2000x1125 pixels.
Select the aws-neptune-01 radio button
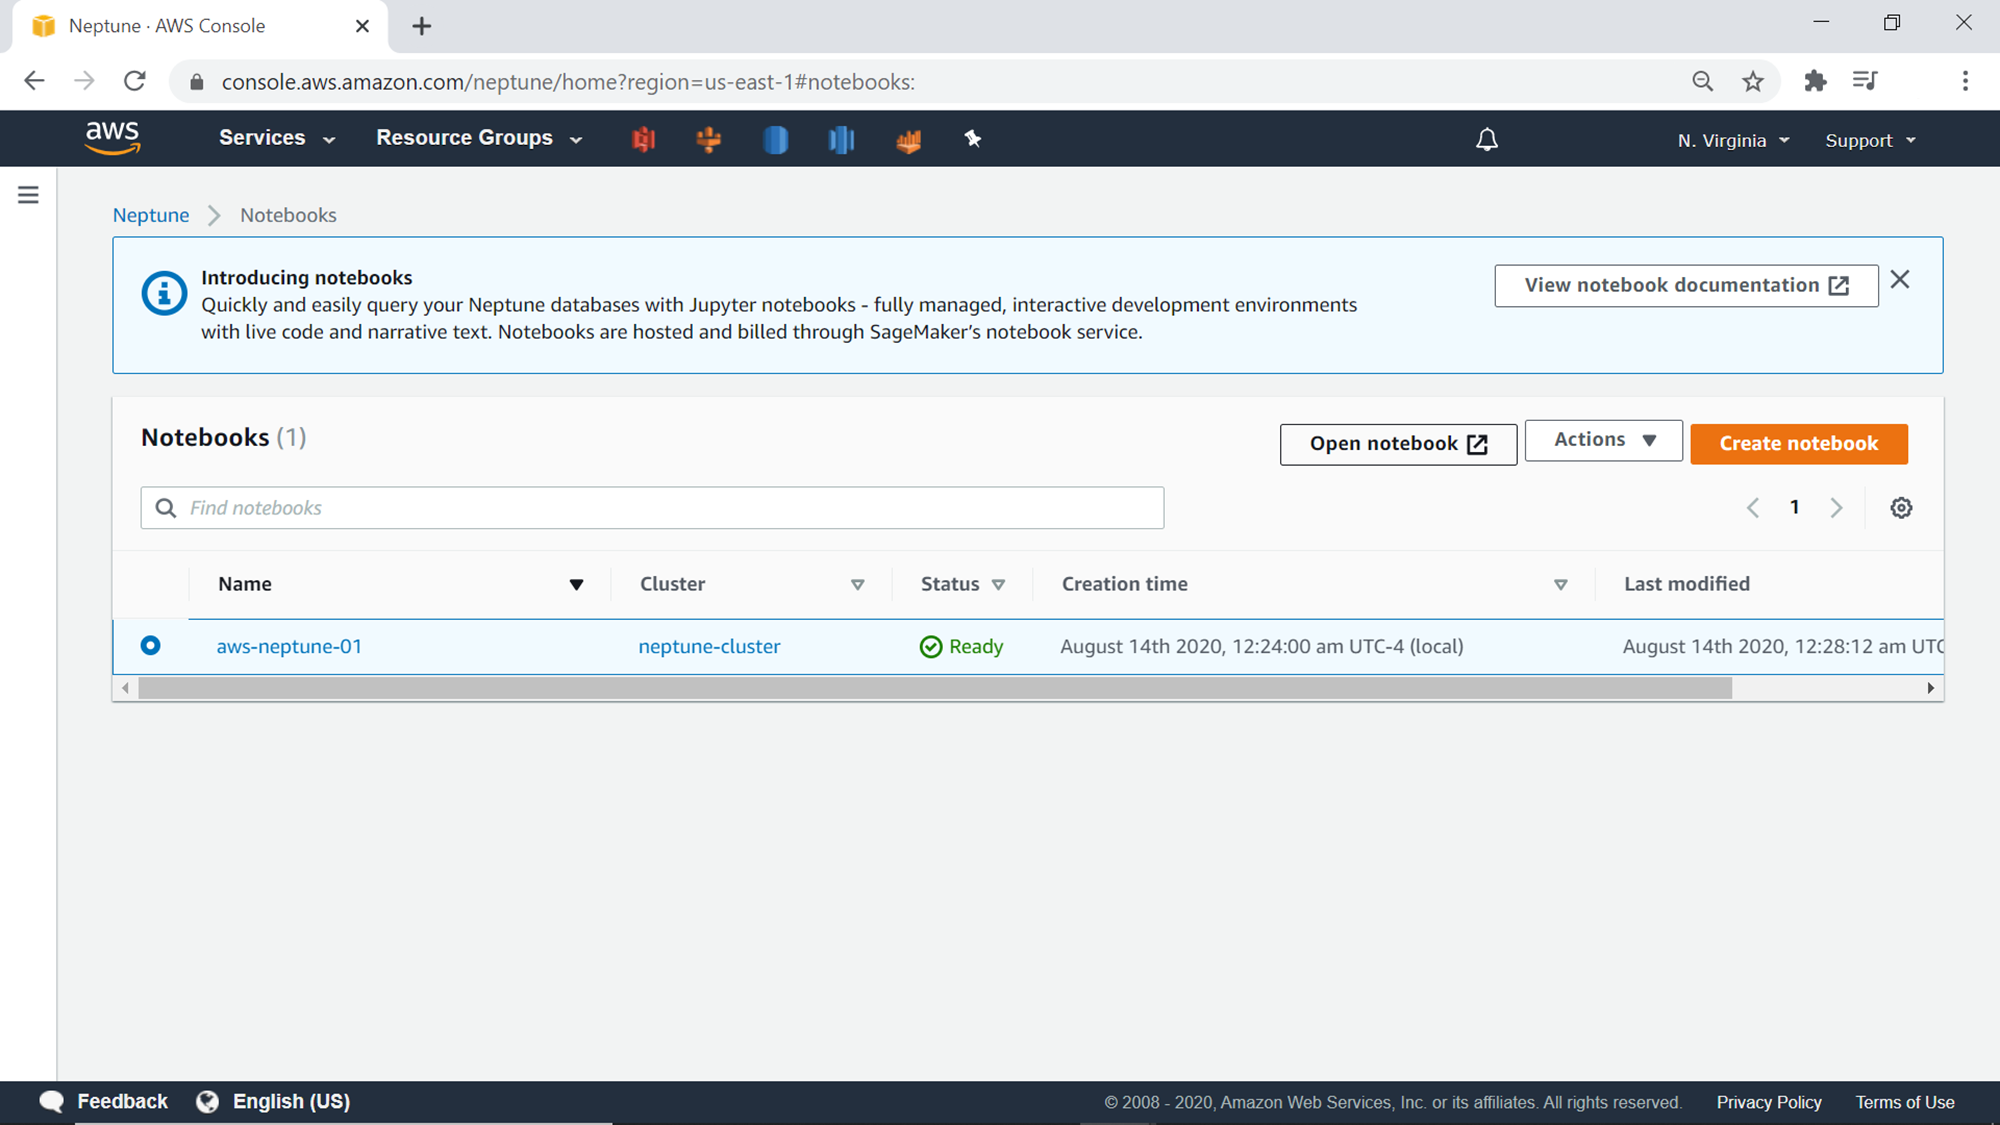tap(150, 646)
